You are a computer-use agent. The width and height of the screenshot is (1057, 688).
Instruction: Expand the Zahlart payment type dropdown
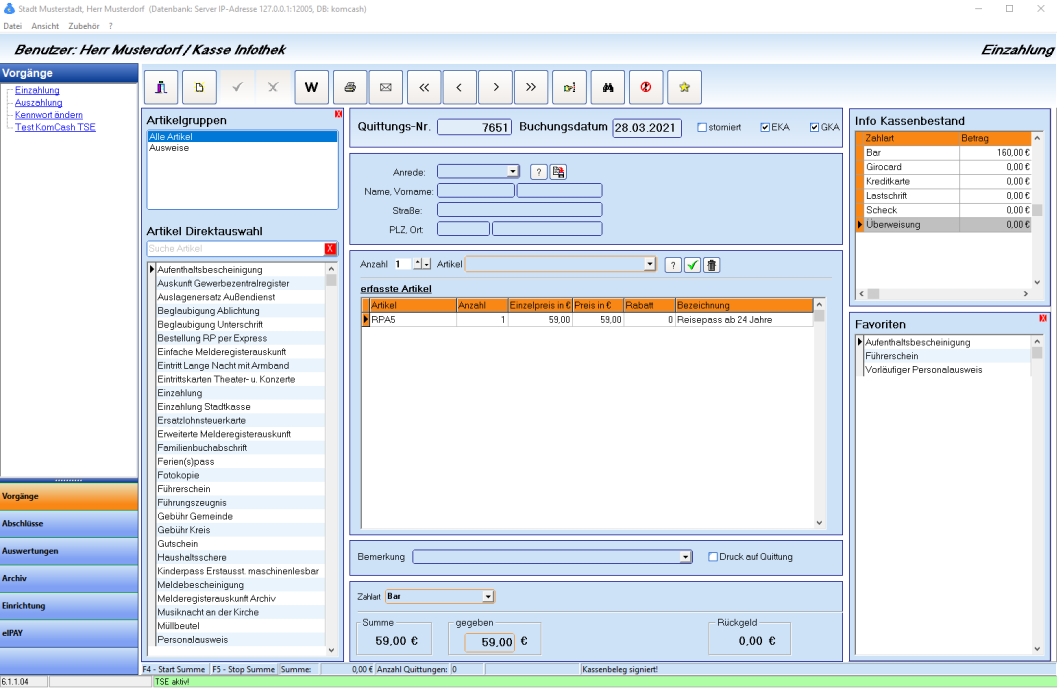coord(488,597)
